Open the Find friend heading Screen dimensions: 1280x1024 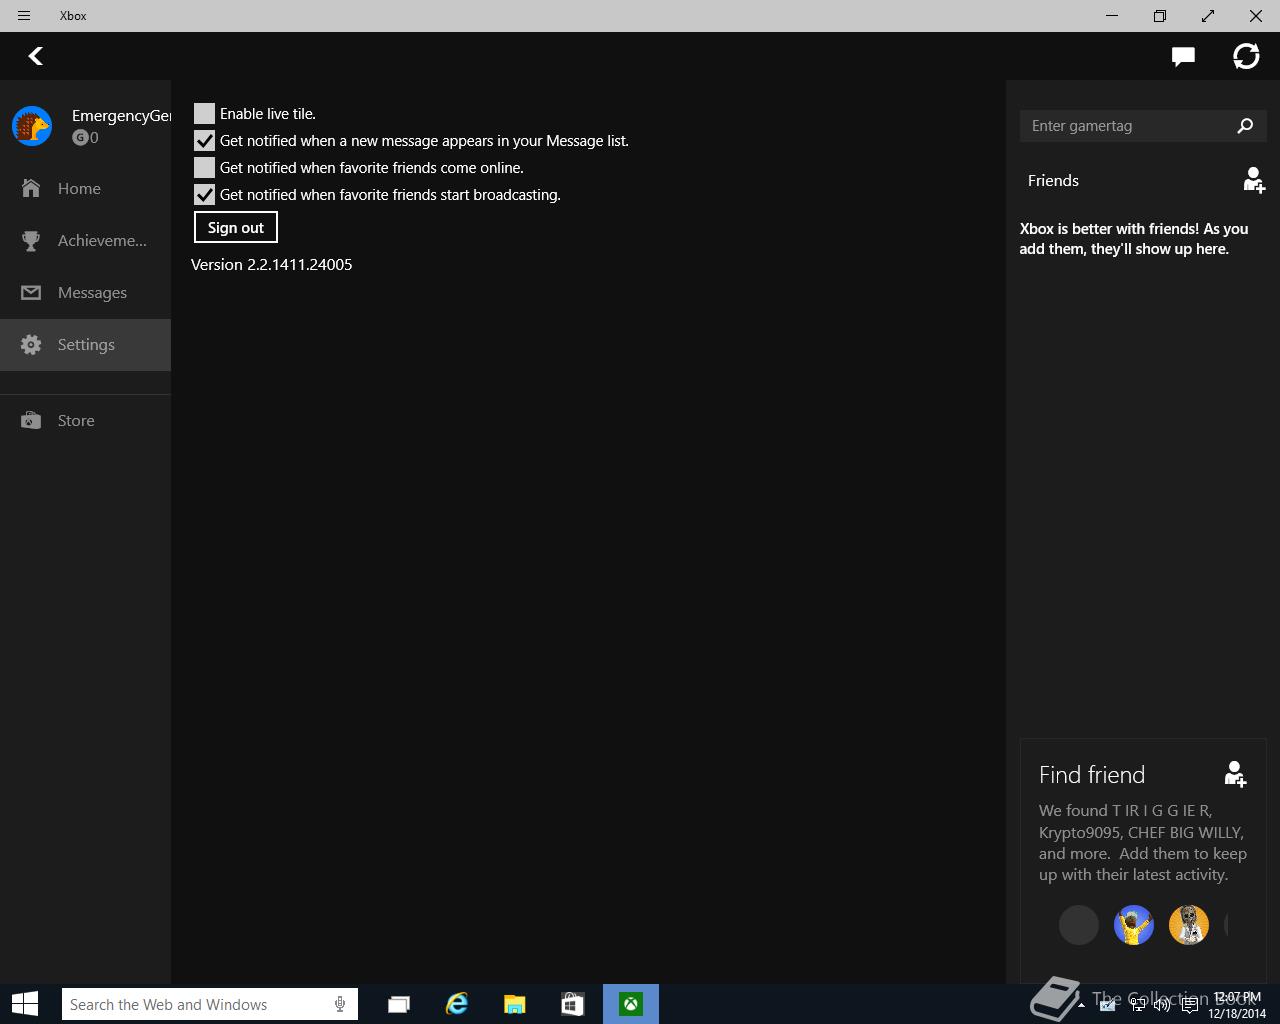(1092, 775)
